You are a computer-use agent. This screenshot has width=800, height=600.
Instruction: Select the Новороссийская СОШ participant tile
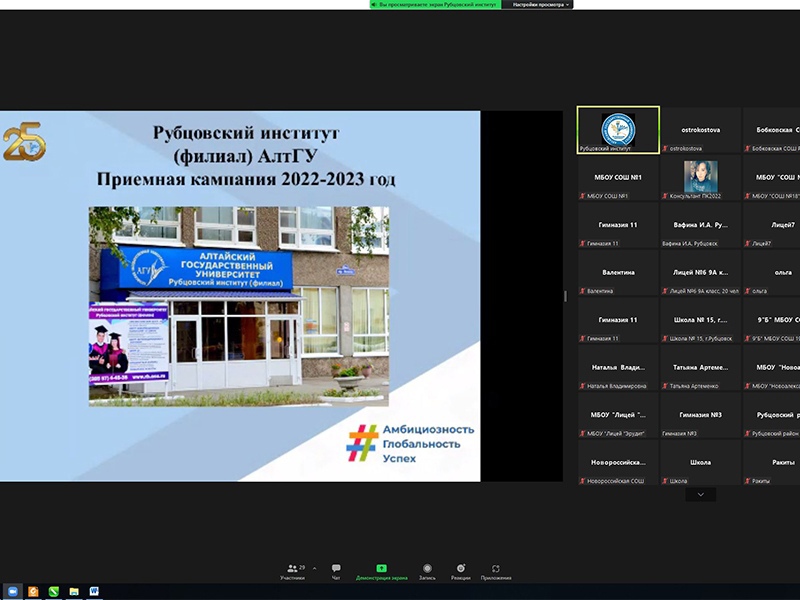point(618,462)
